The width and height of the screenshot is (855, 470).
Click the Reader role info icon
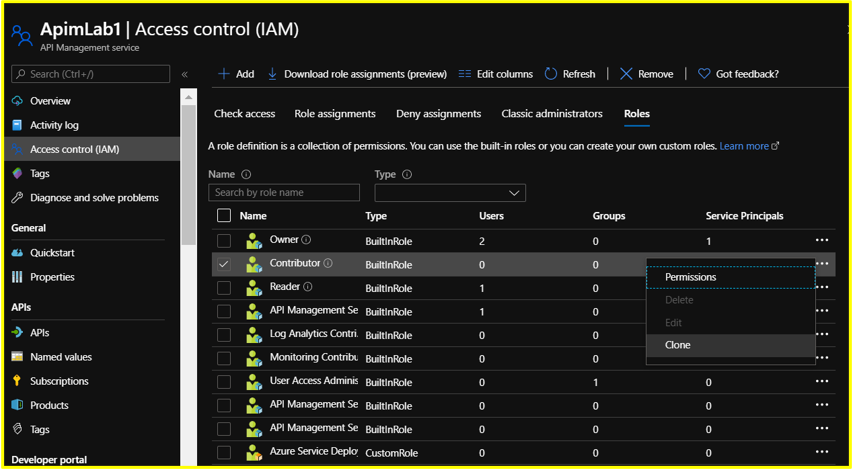coord(308,287)
